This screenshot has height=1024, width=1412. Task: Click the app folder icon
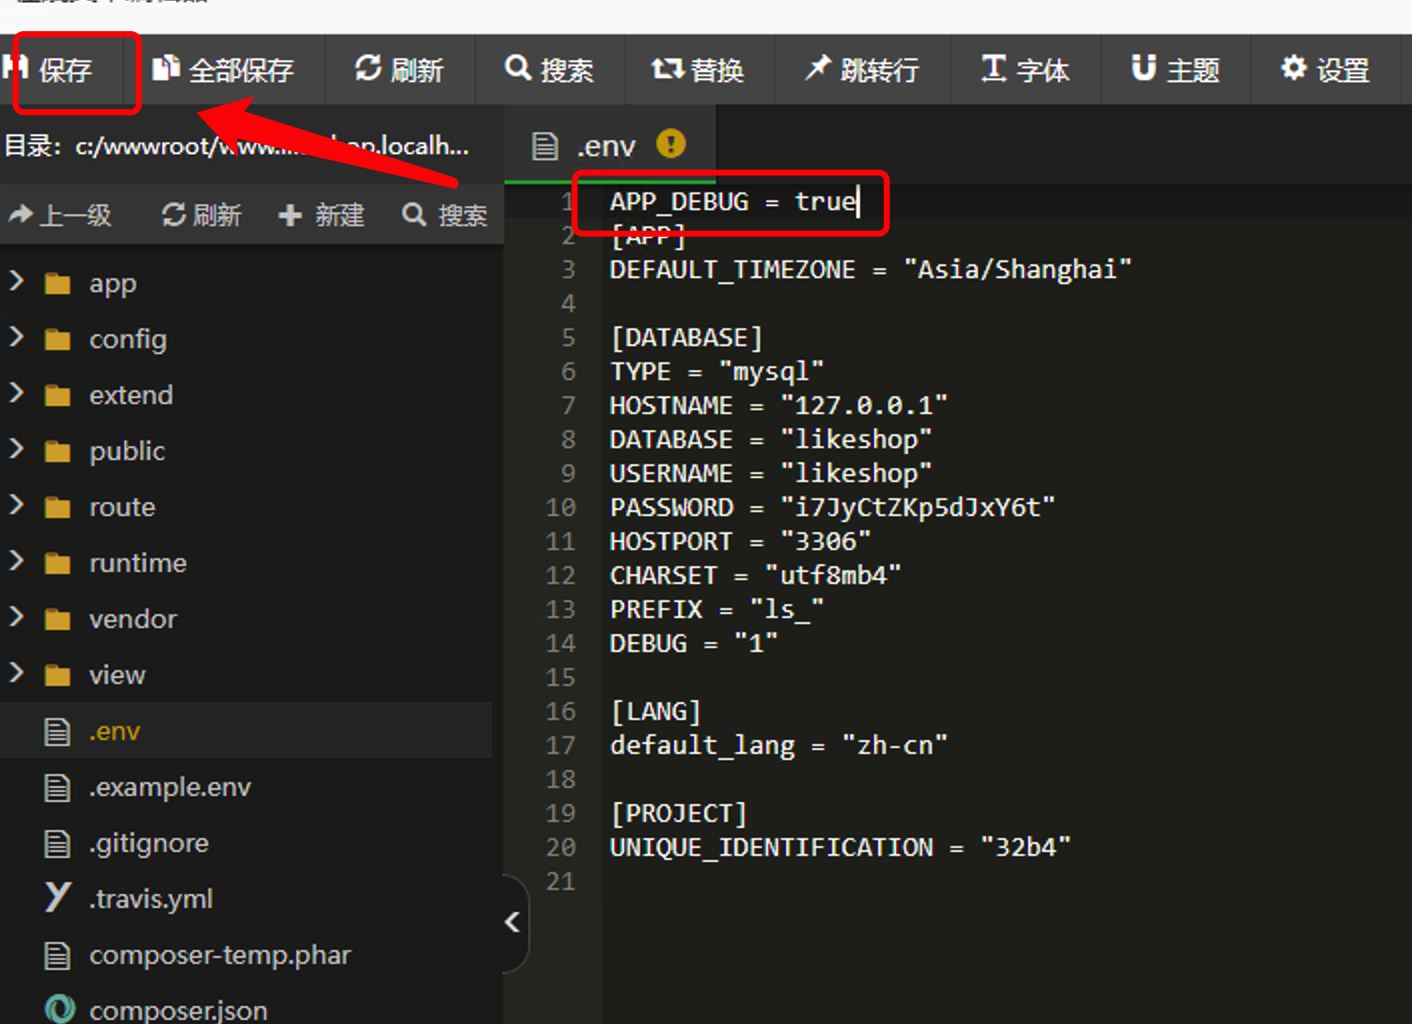(58, 284)
